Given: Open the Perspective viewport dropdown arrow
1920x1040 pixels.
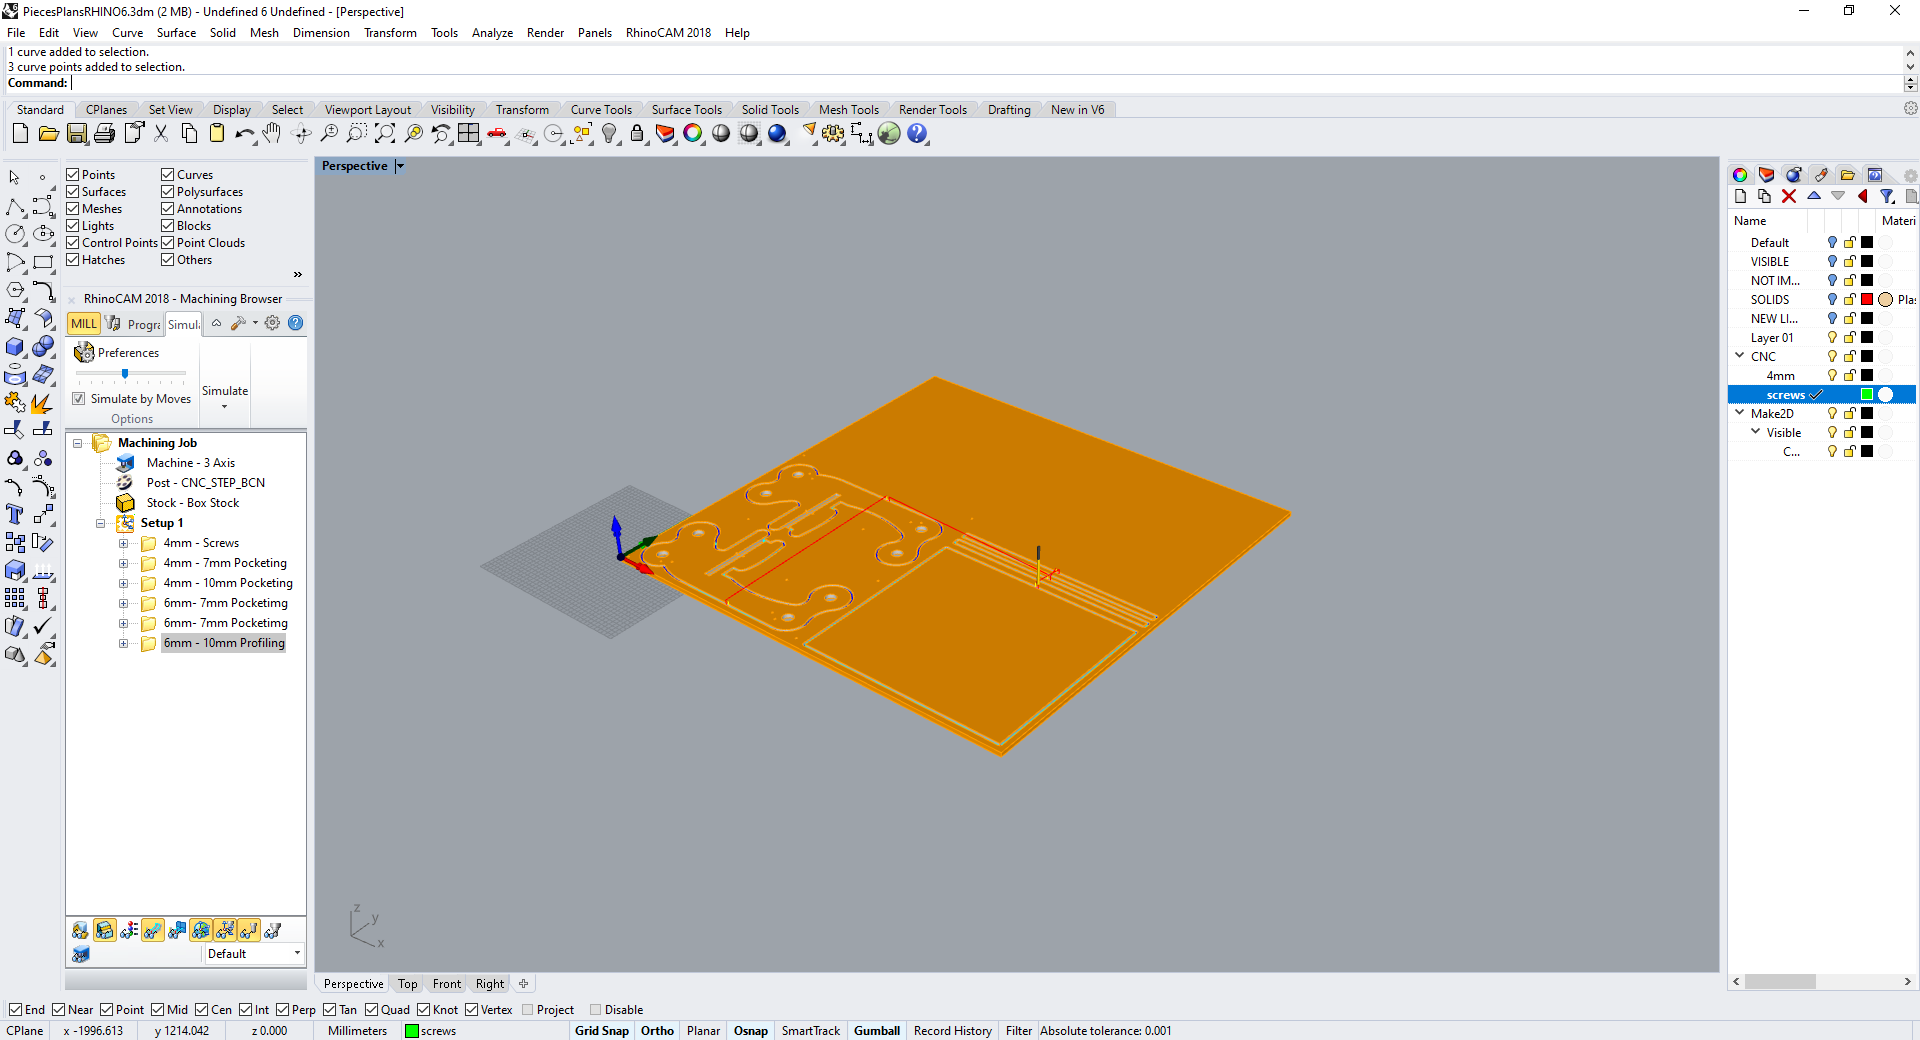Looking at the screenshot, I should (x=399, y=166).
